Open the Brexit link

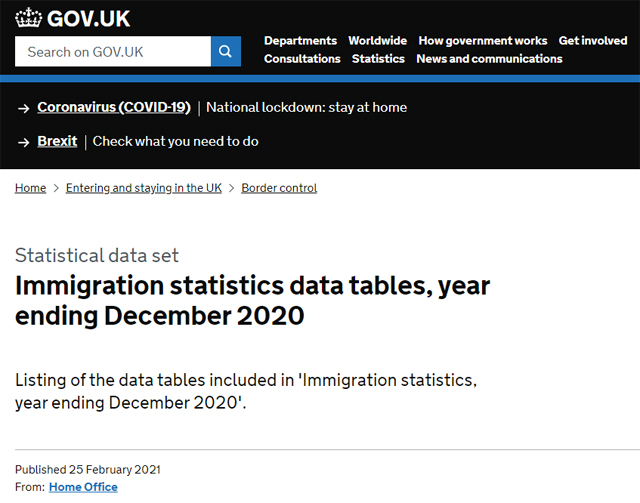pos(57,141)
